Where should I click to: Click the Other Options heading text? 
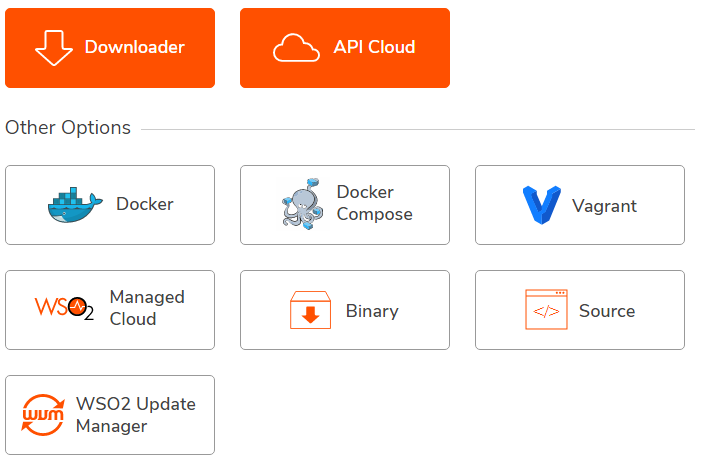68,128
